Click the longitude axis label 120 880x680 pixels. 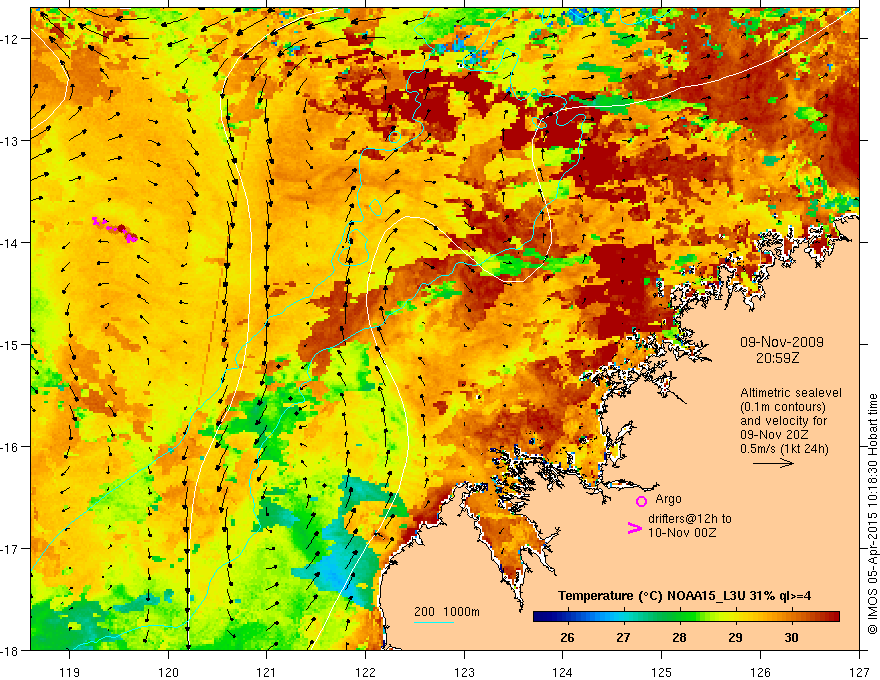168,672
